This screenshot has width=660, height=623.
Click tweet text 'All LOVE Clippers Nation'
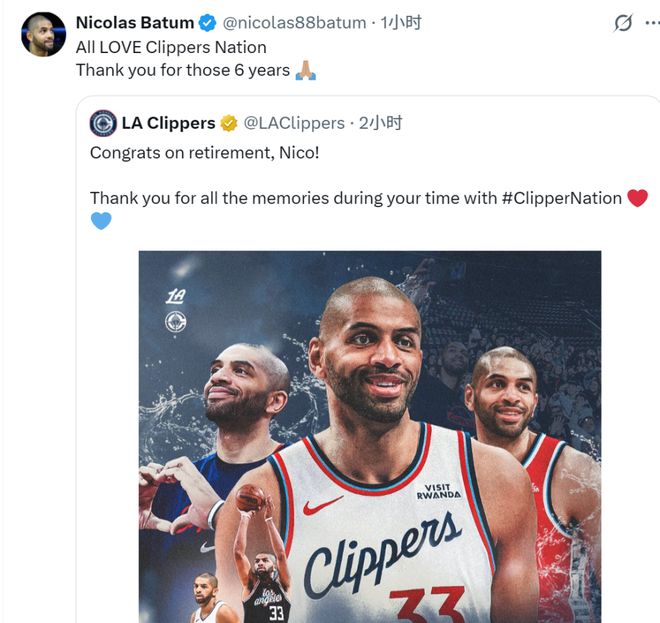[x=171, y=47]
